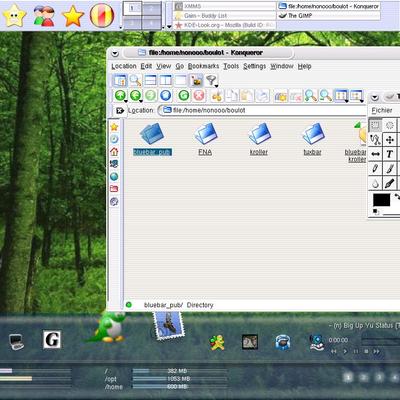Select the GIMP Text tool
400x400 pixels.
pyautogui.click(x=390, y=154)
